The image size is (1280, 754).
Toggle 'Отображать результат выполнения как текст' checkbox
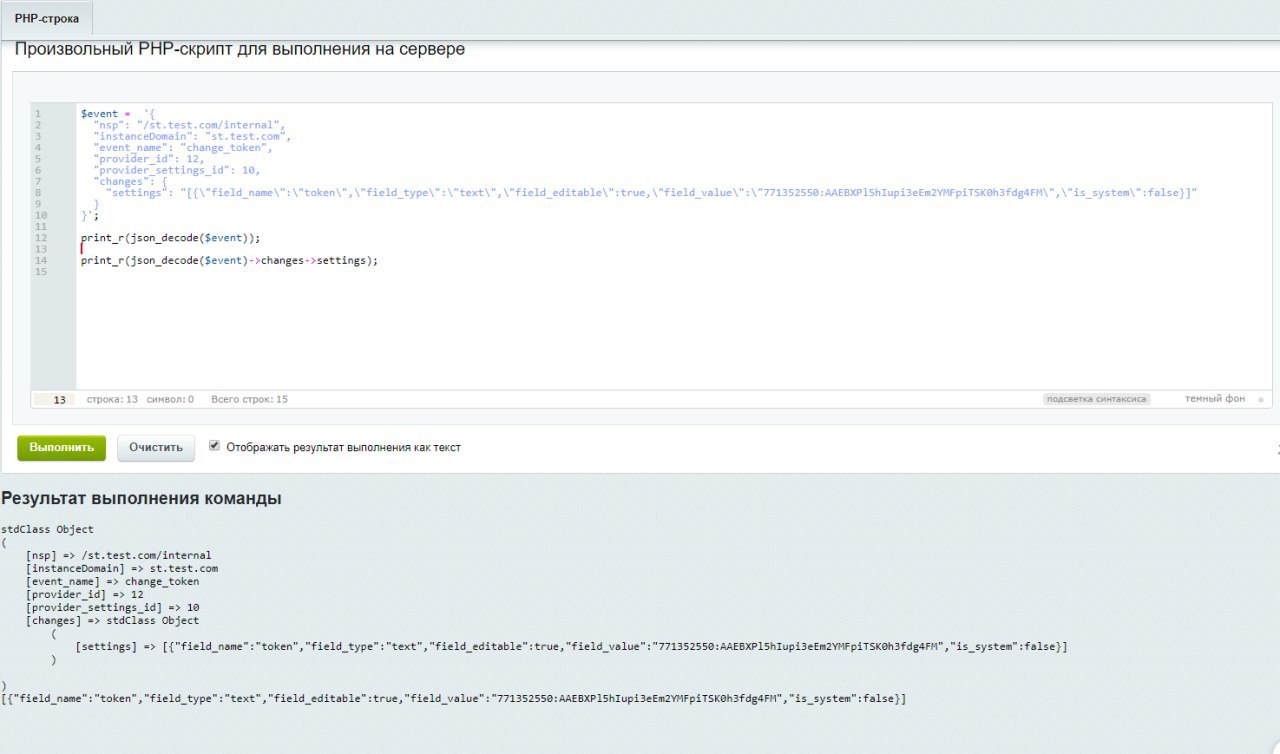(x=214, y=446)
